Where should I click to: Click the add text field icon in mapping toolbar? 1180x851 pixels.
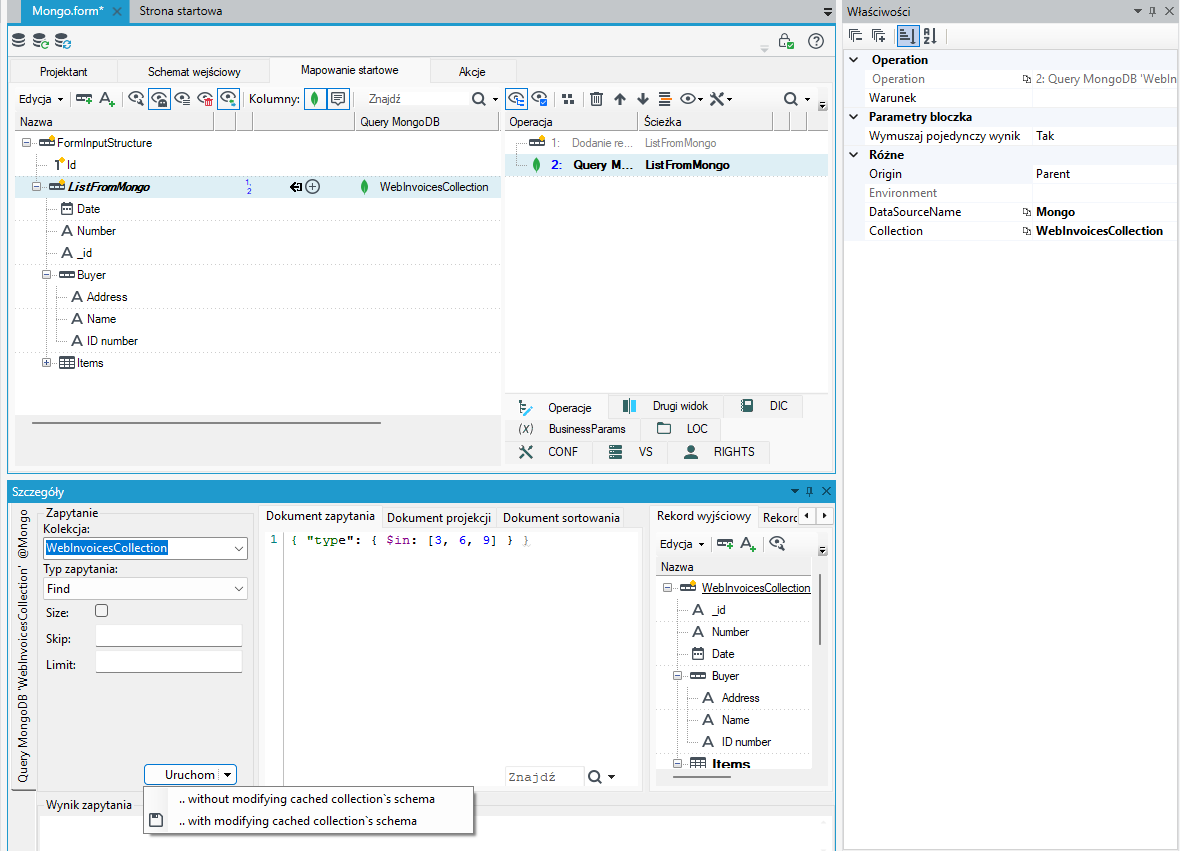point(107,99)
